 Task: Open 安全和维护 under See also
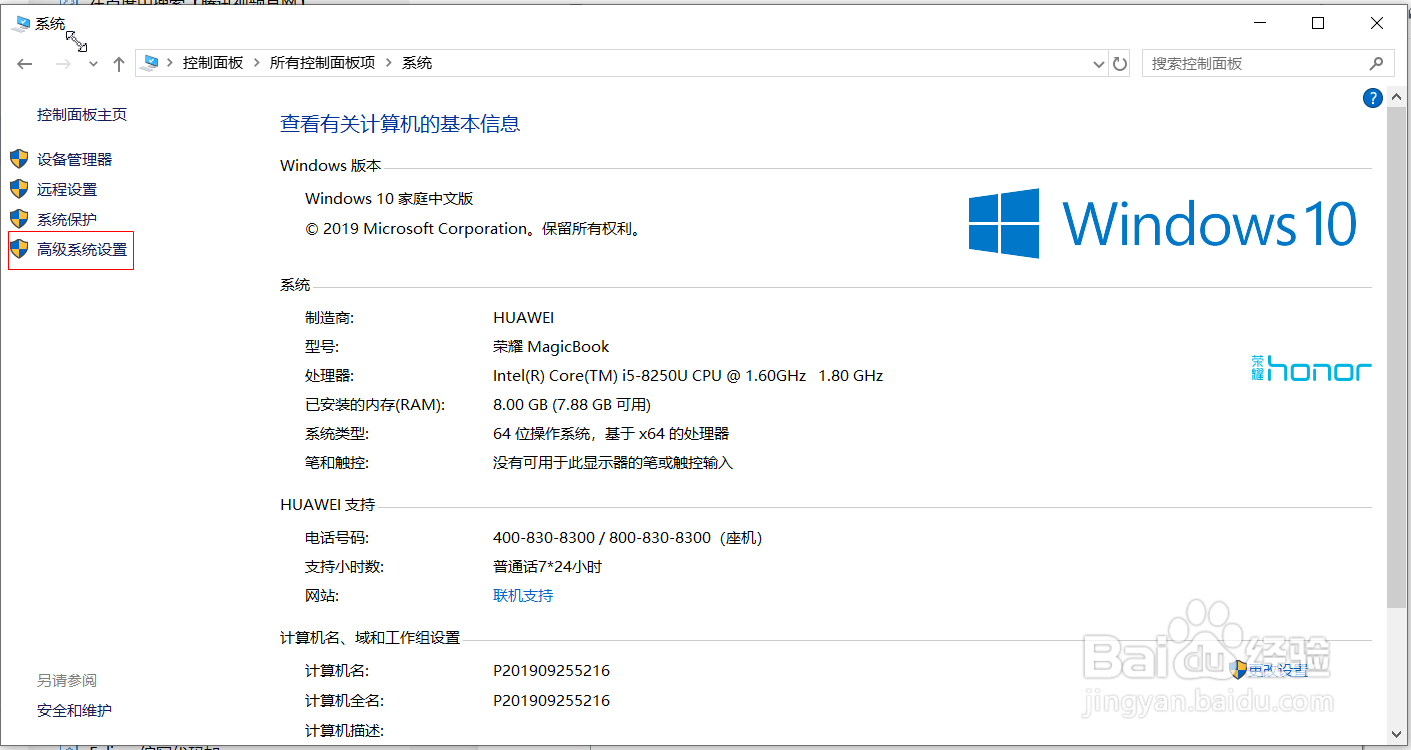[74, 711]
